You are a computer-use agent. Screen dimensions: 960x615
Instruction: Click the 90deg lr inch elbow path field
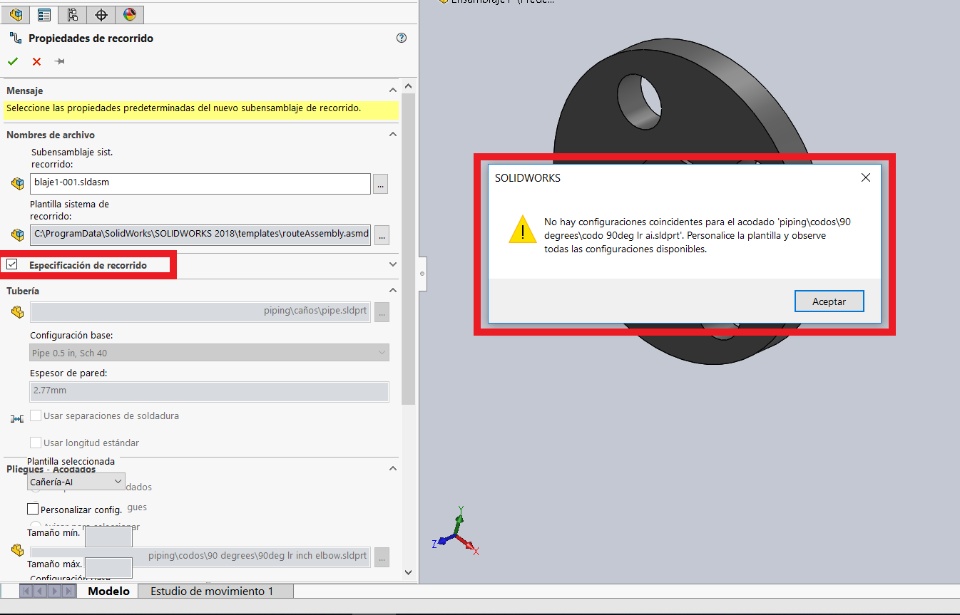200,556
